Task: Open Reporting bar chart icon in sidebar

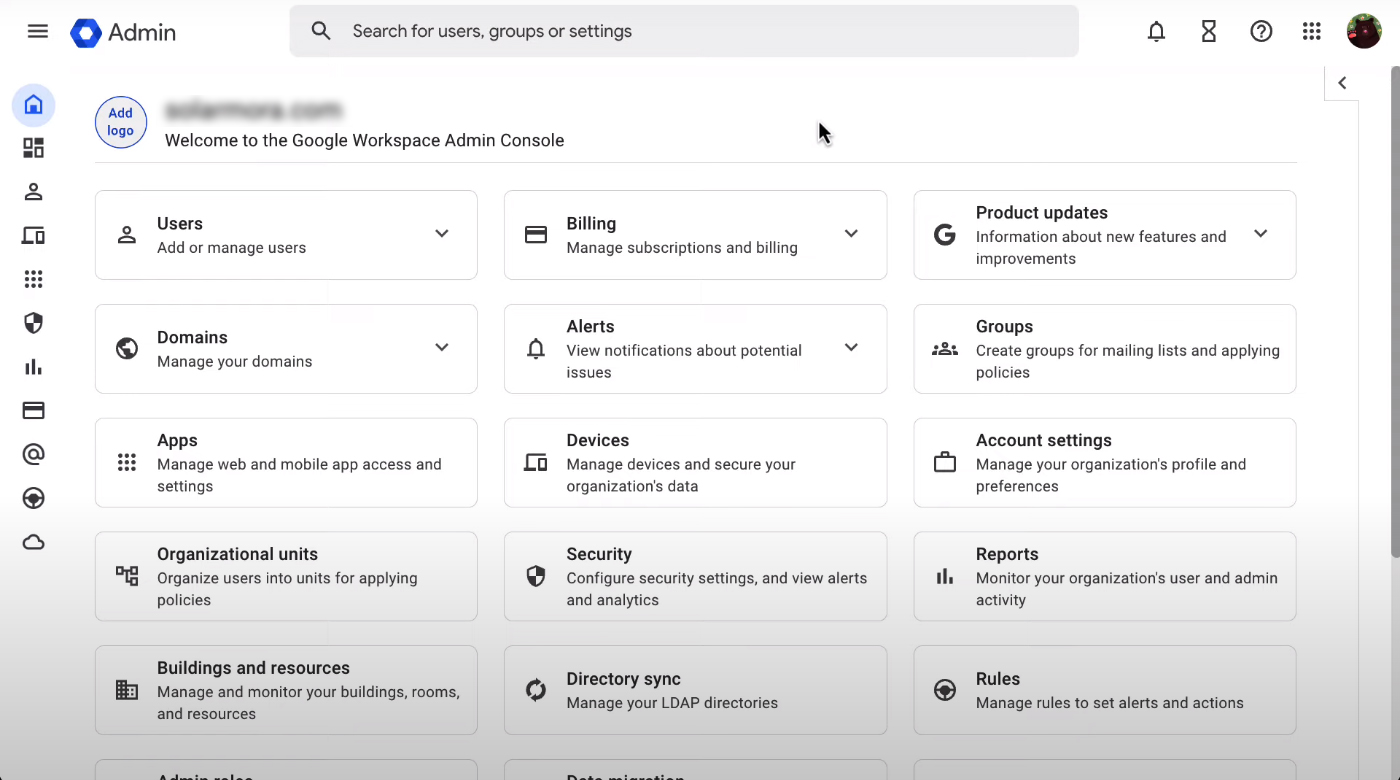Action: [x=34, y=367]
